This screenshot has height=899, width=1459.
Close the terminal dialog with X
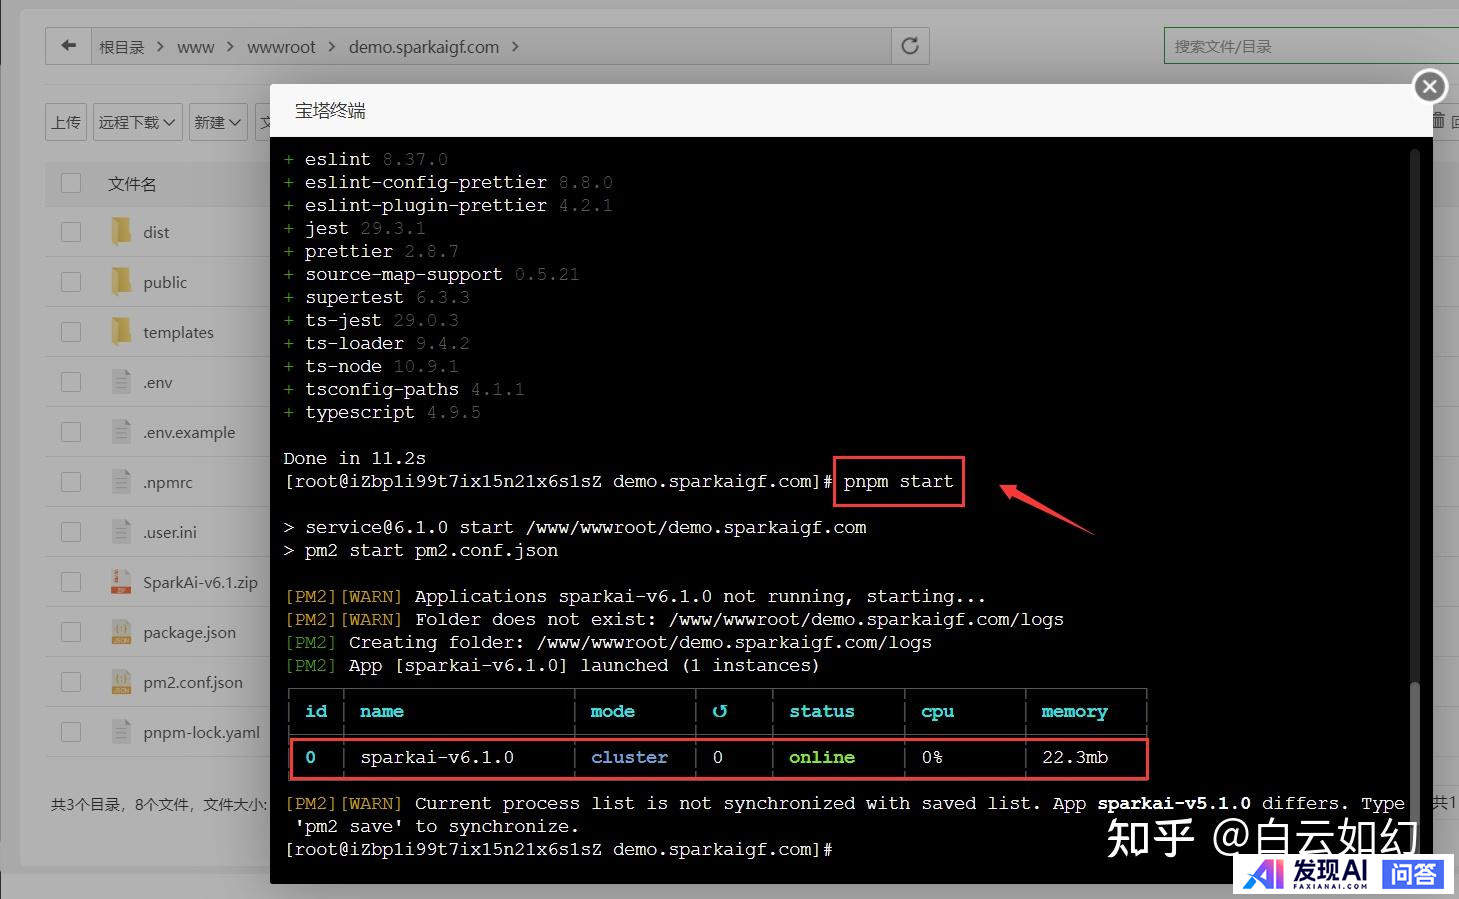1429,87
